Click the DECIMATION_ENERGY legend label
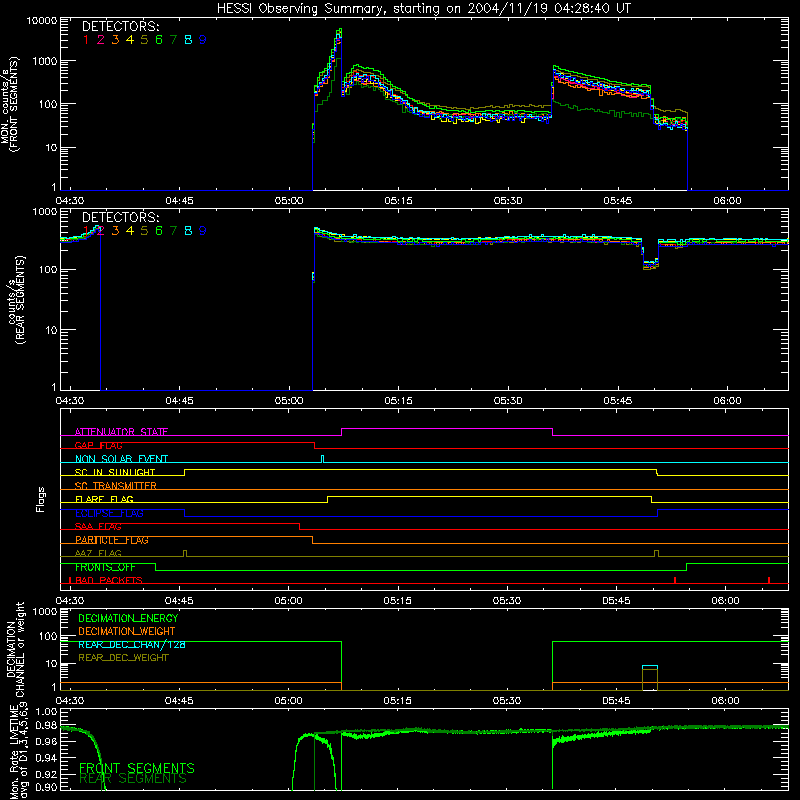This screenshot has height=800, width=800. 128,618
